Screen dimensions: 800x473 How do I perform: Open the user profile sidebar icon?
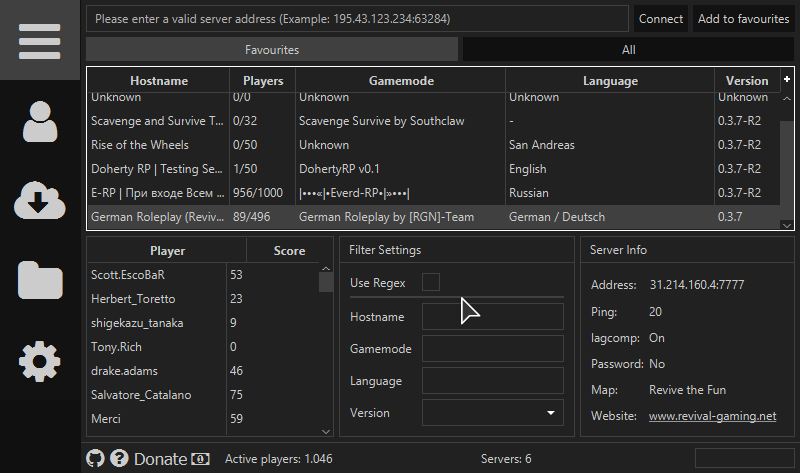click(x=39, y=121)
